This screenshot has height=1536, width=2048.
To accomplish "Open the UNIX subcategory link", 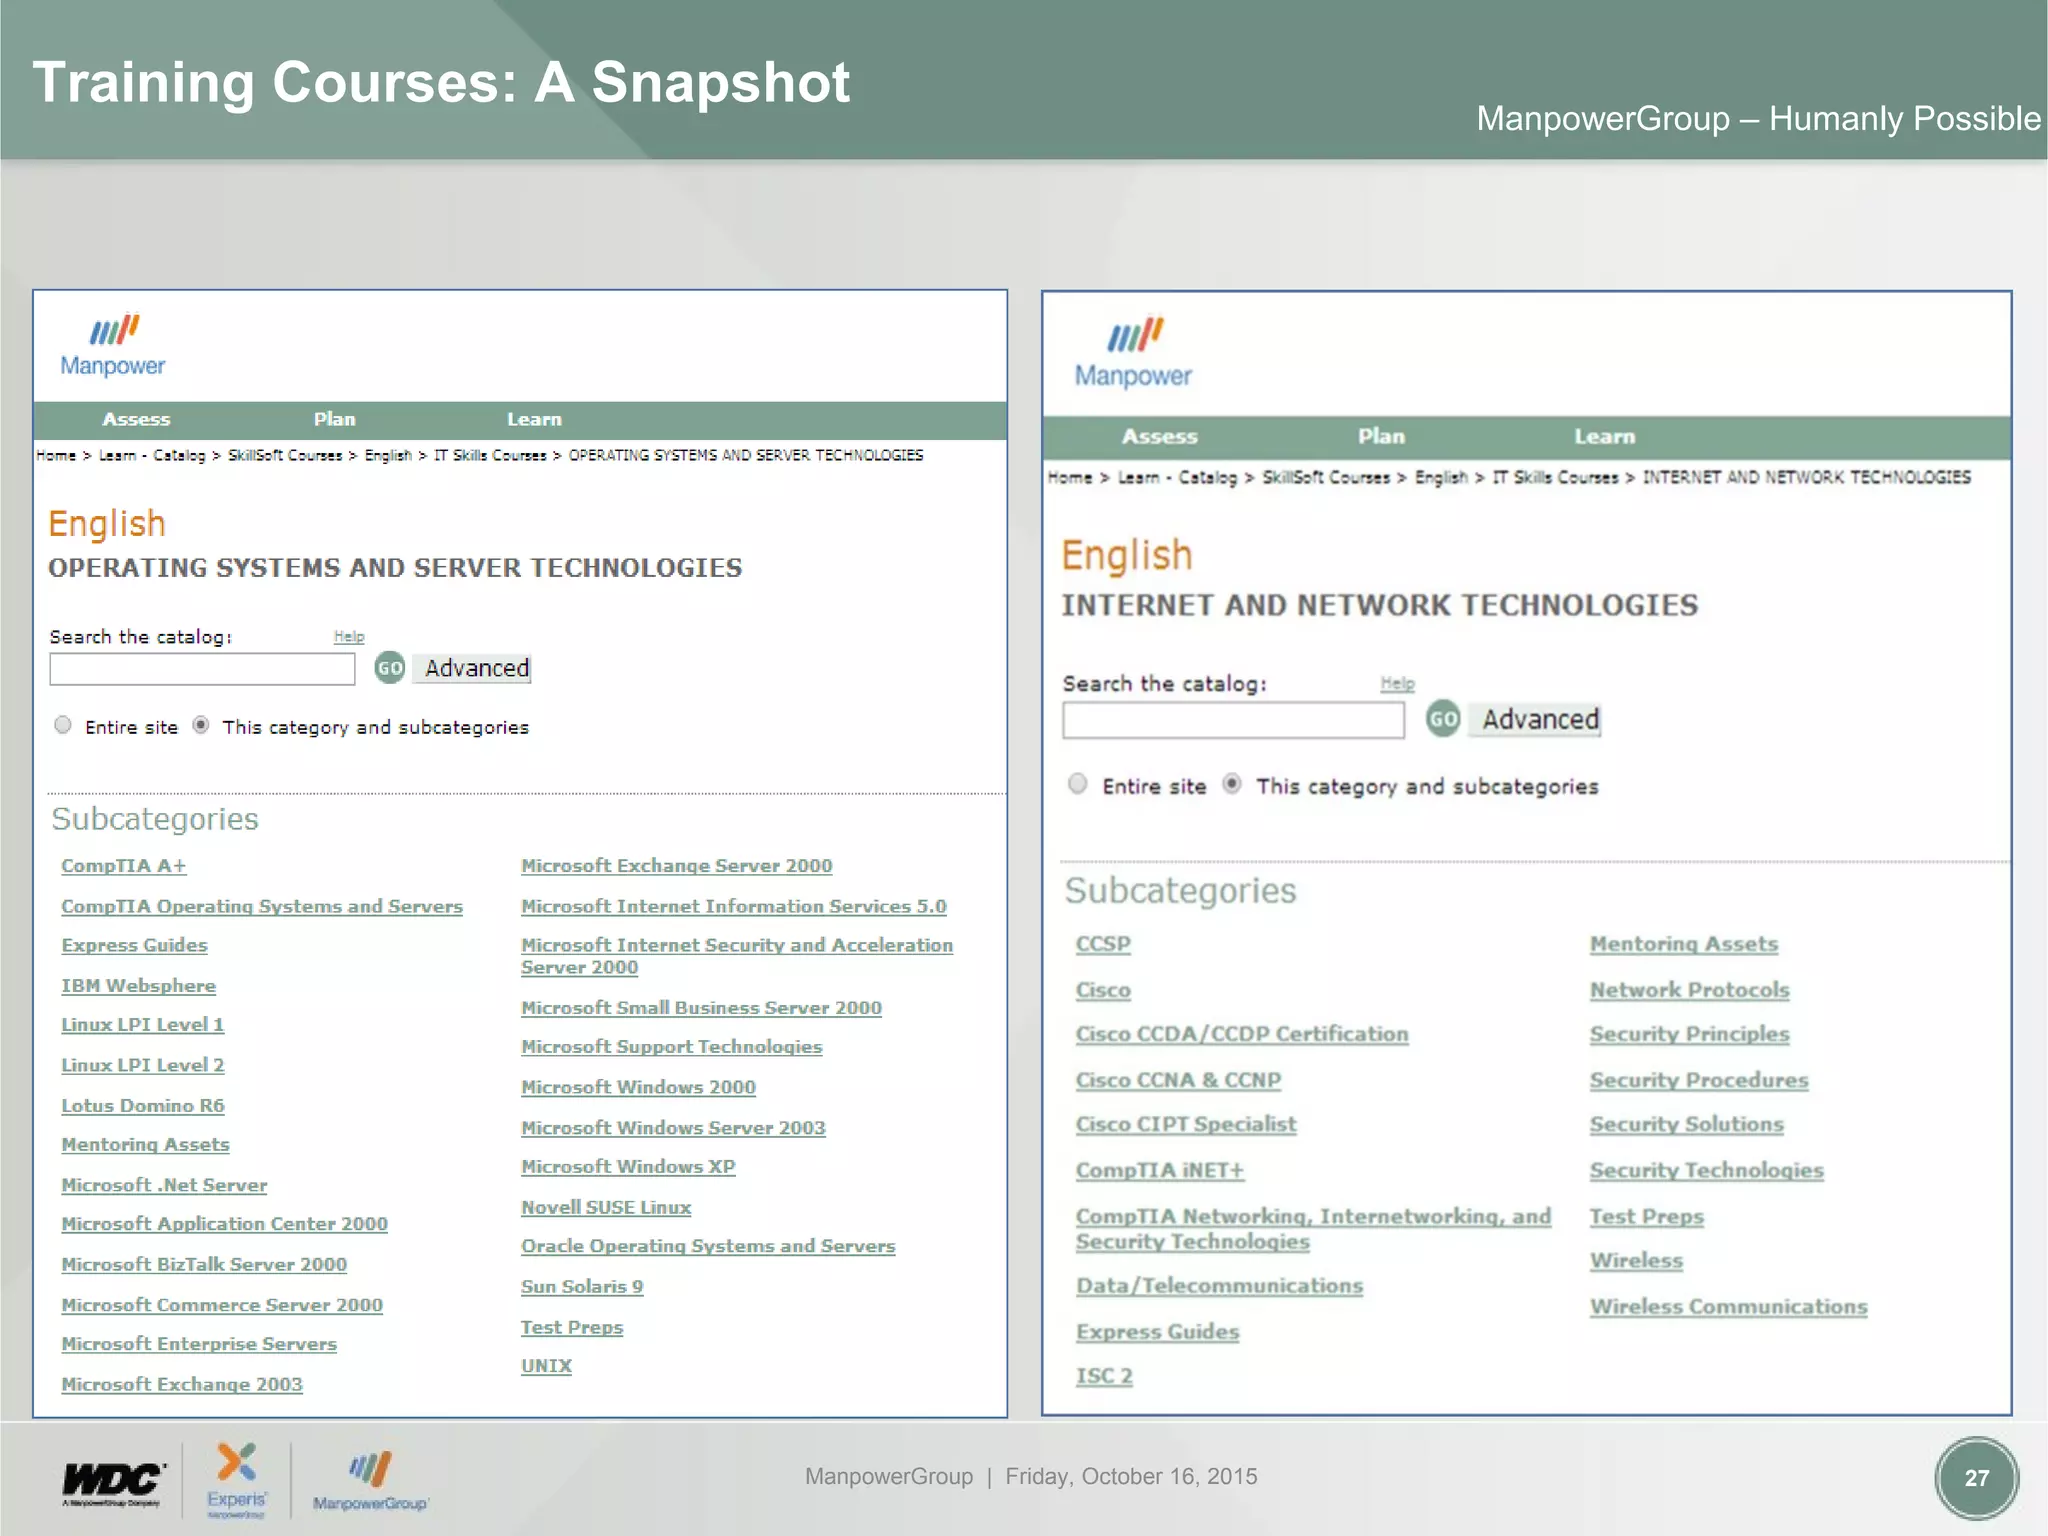I will click(x=546, y=1366).
